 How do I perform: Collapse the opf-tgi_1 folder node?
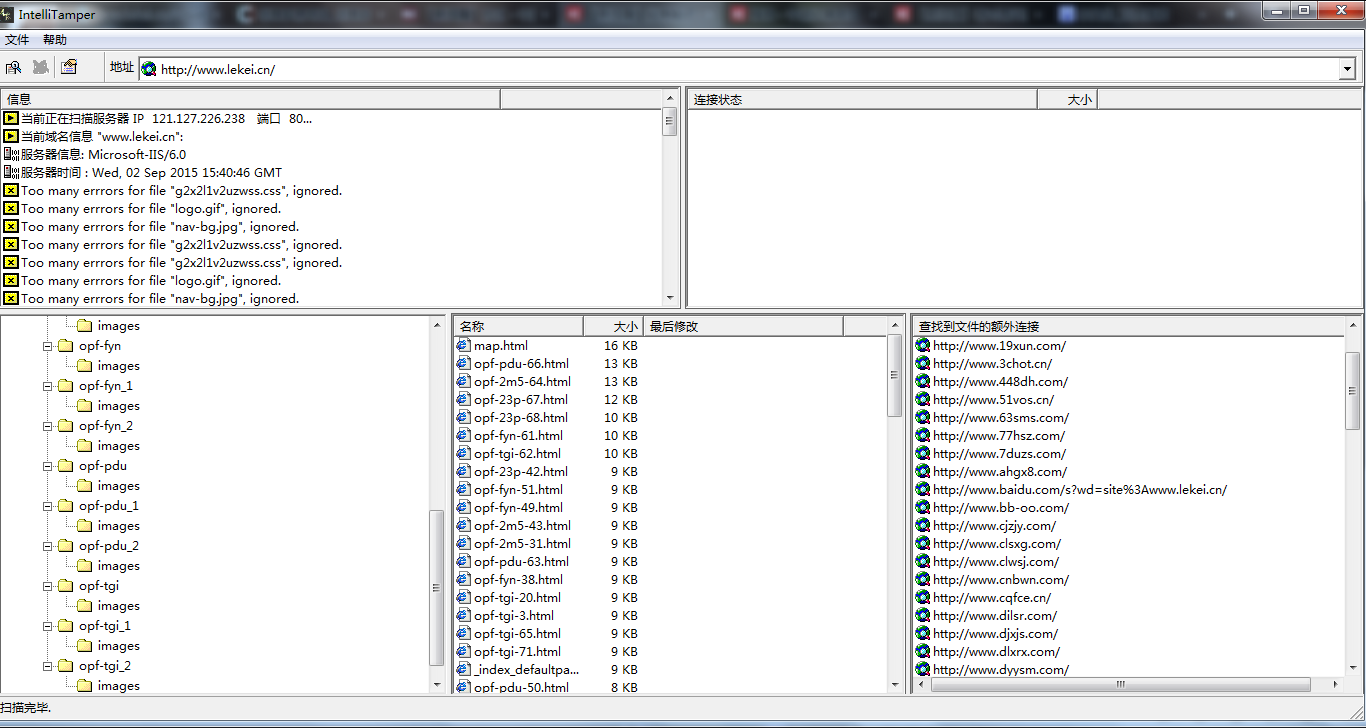coord(47,626)
